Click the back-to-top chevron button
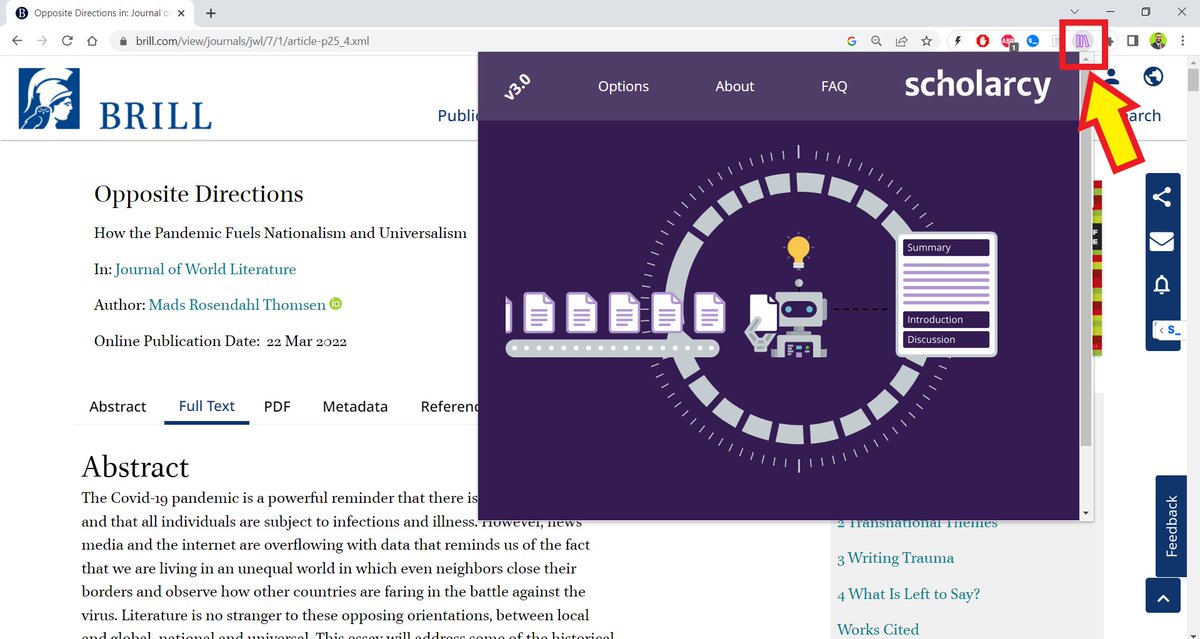Viewport: 1200px width, 639px height. point(1162,598)
